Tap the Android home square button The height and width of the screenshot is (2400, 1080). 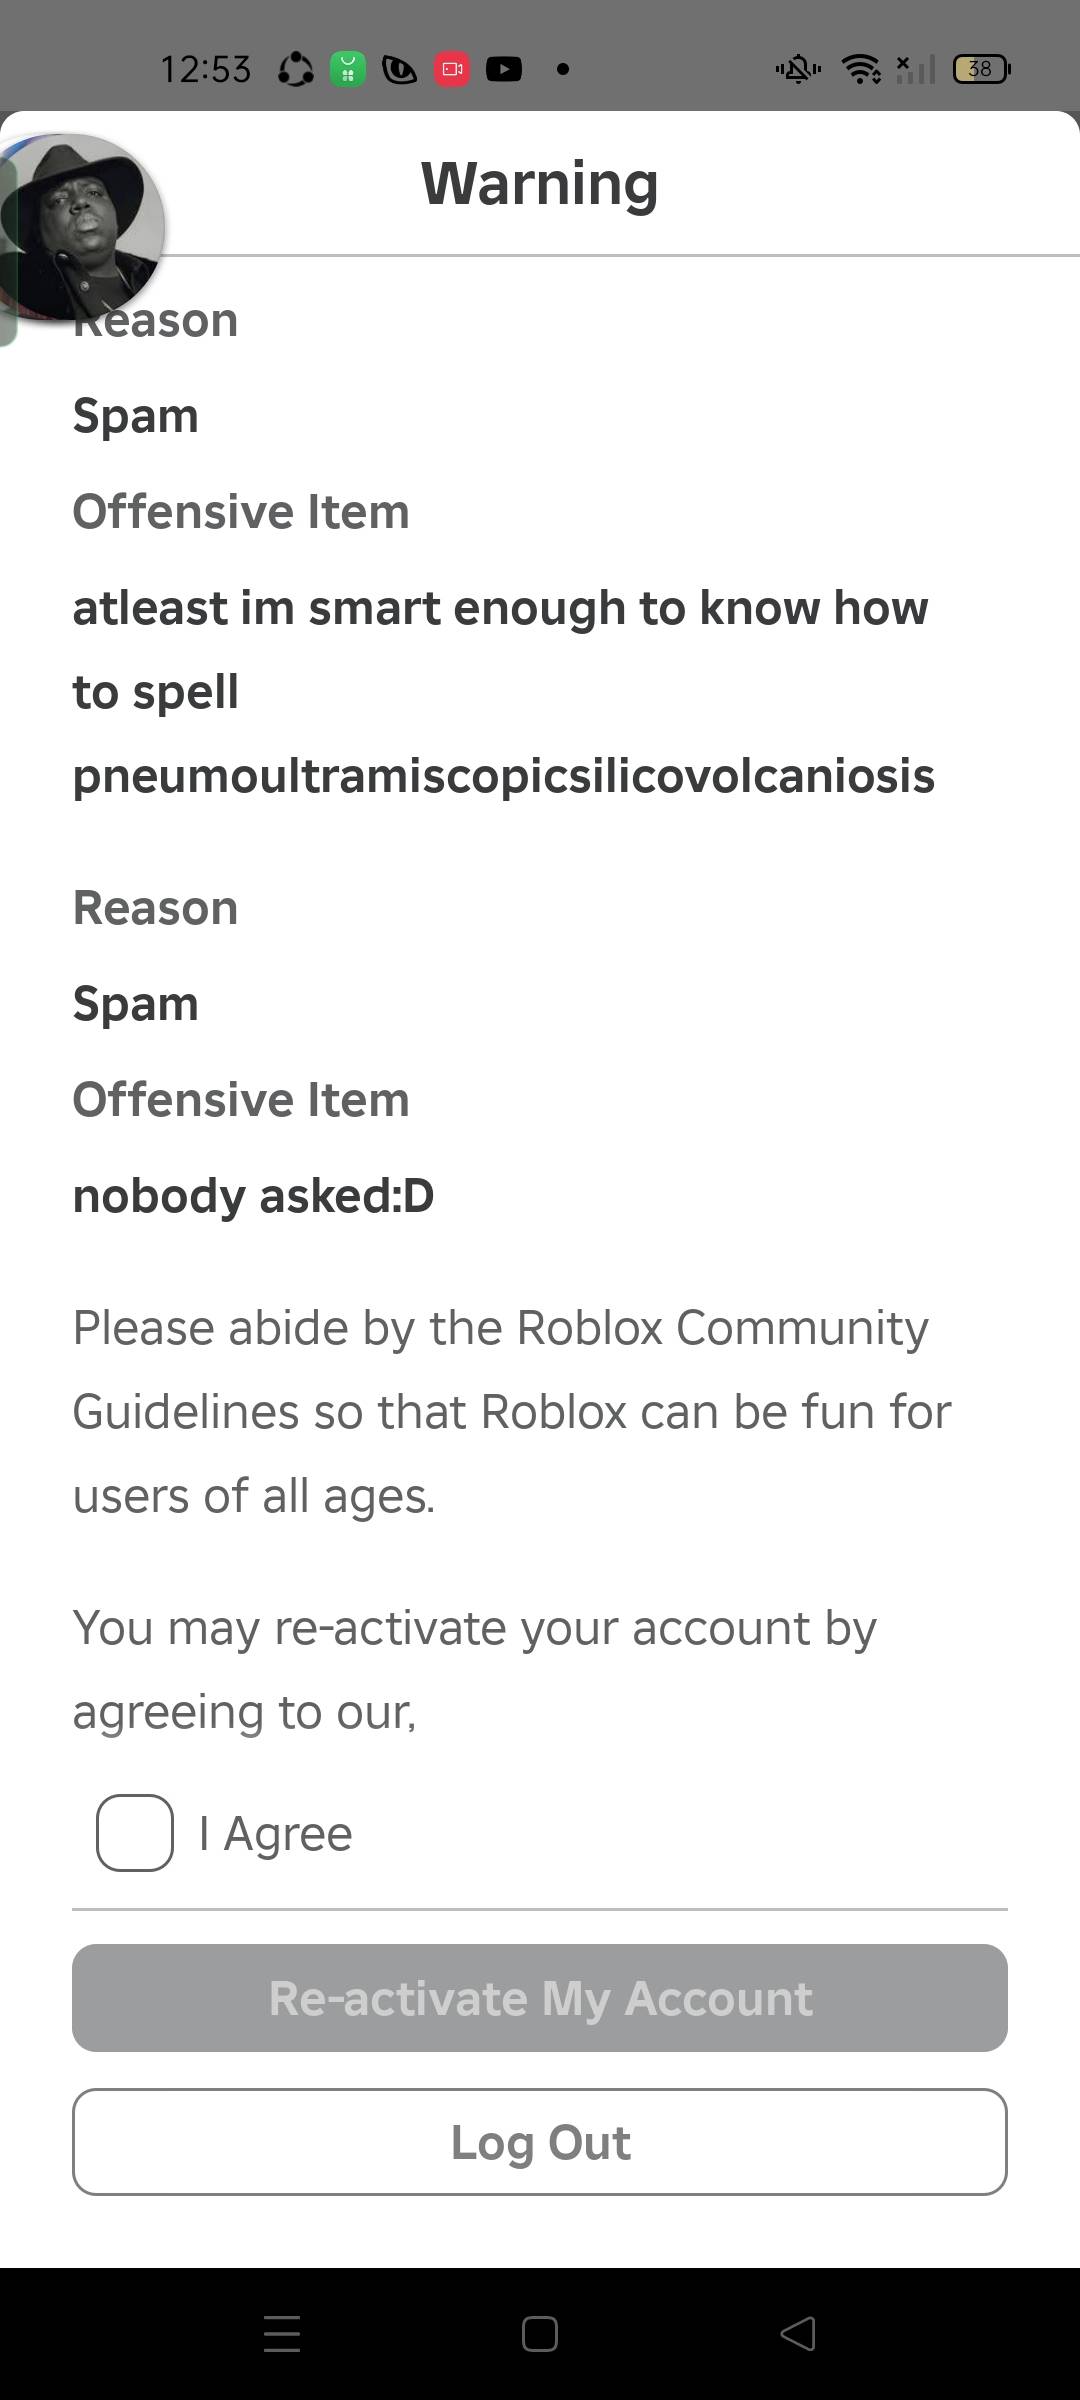[x=540, y=2334]
